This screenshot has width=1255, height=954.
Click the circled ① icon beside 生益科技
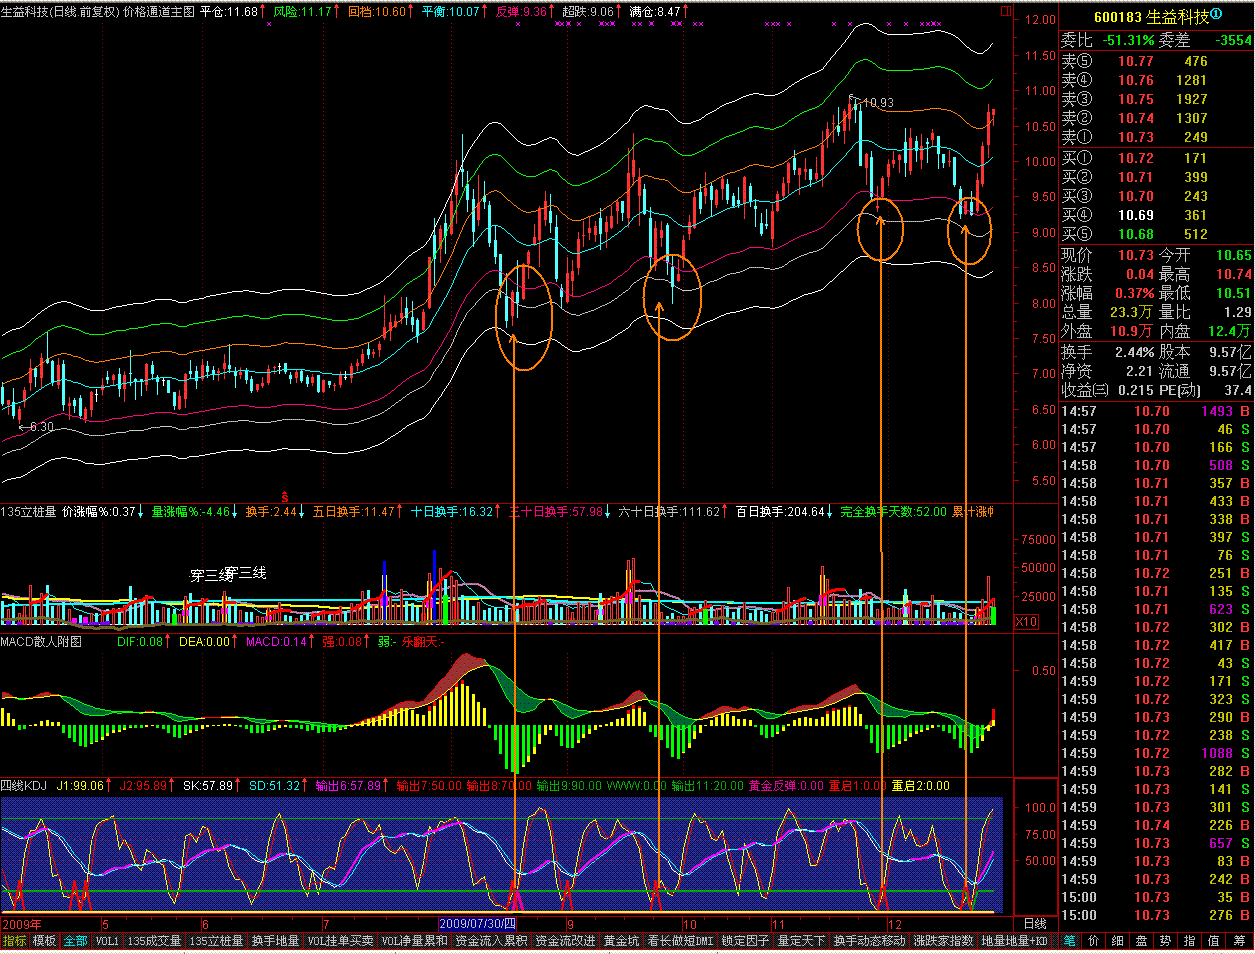point(1216,15)
